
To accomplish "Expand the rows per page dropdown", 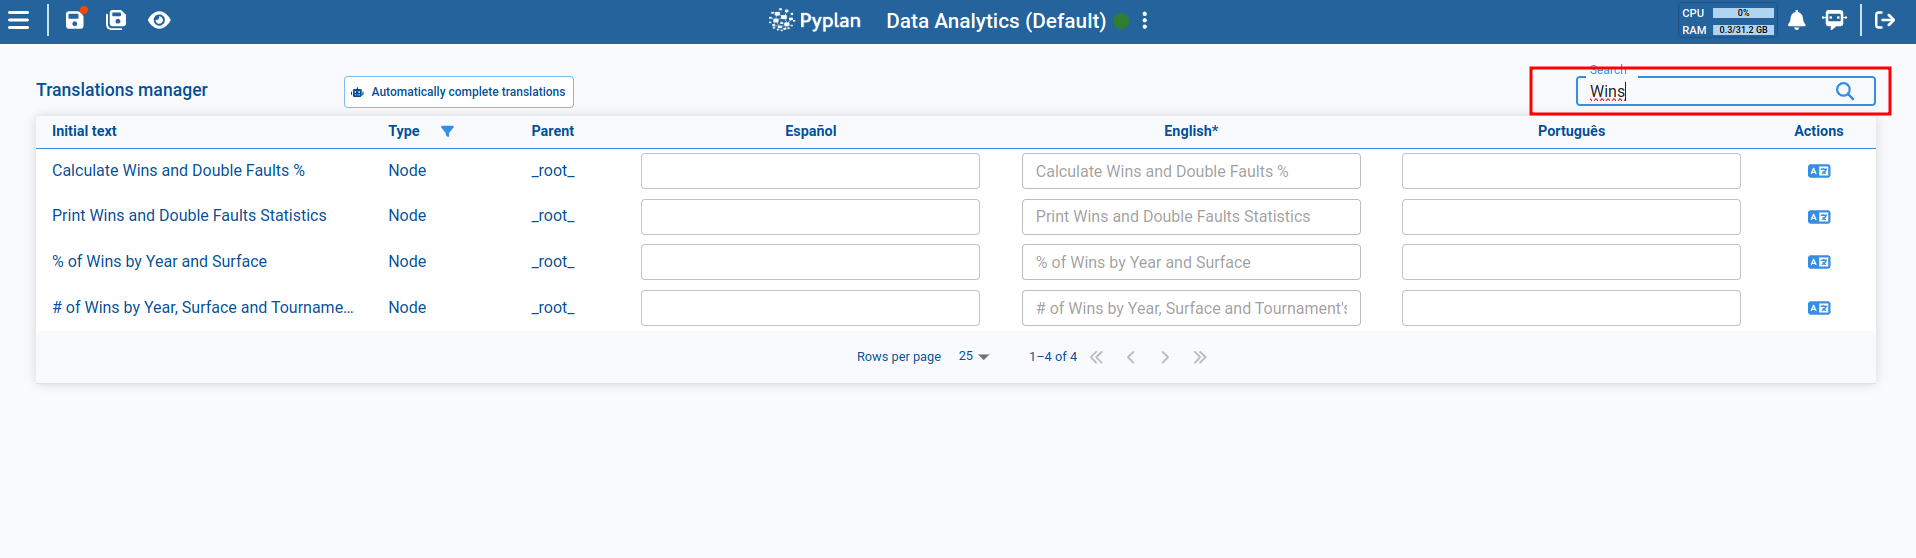I will tap(973, 357).
